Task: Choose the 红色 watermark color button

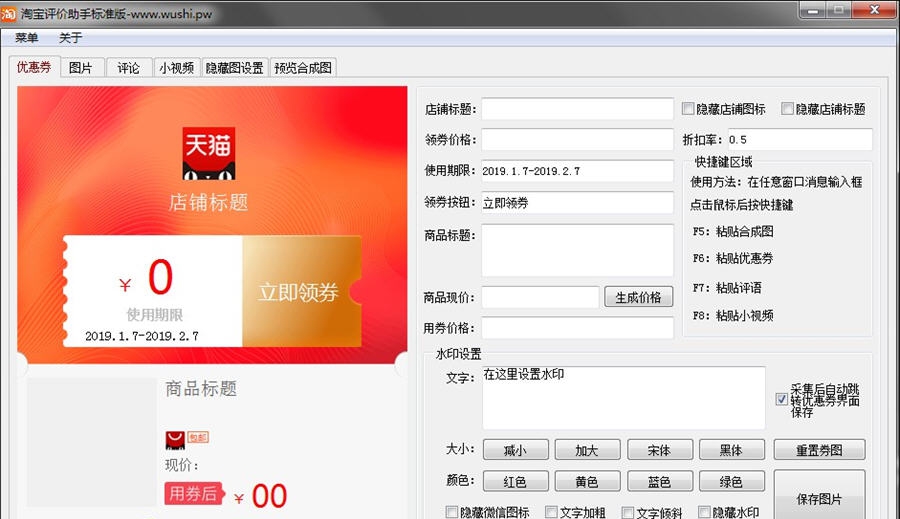Action: (515, 481)
